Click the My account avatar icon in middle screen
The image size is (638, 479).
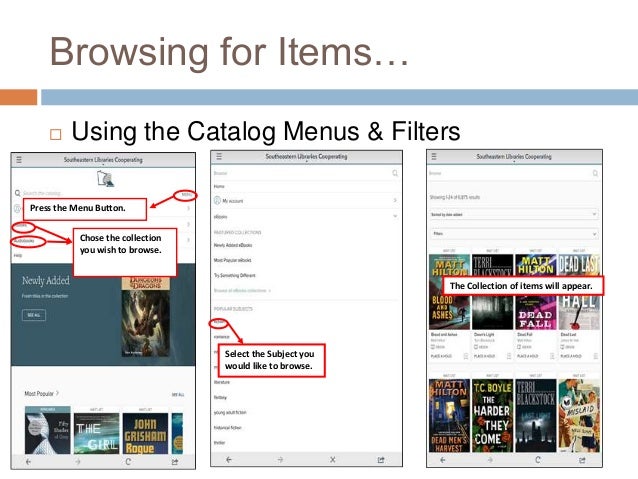[x=217, y=201]
